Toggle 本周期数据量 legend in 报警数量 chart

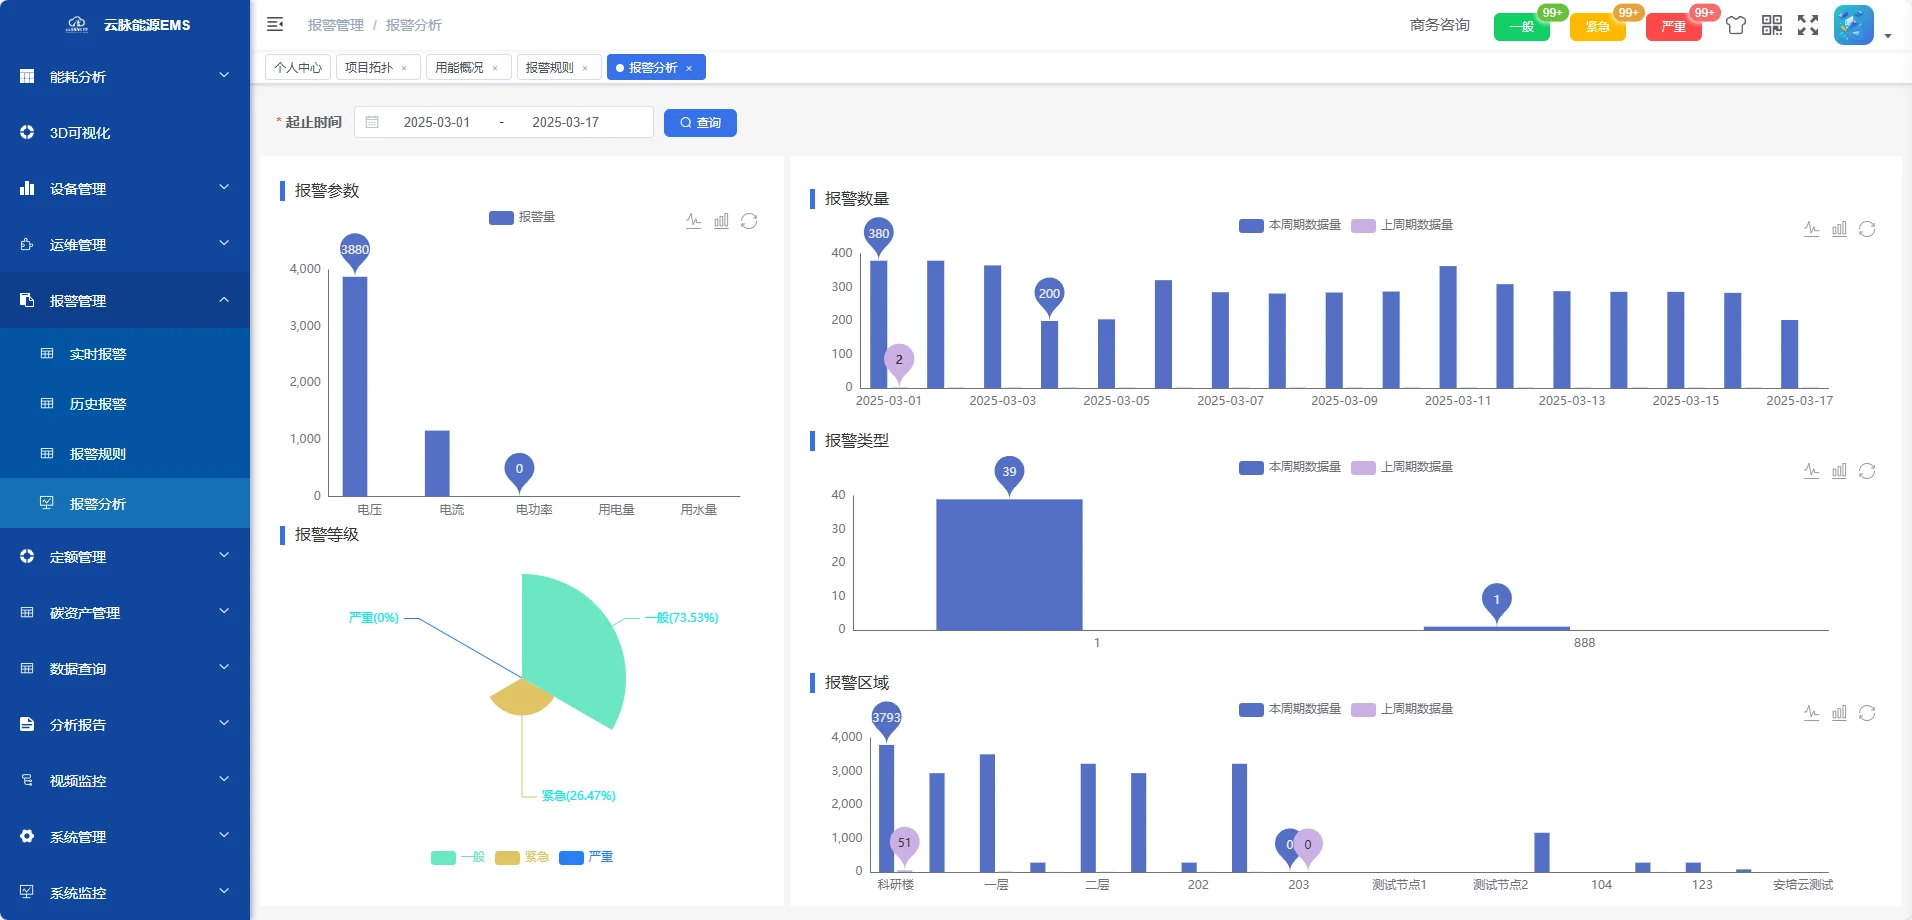[1290, 225]
